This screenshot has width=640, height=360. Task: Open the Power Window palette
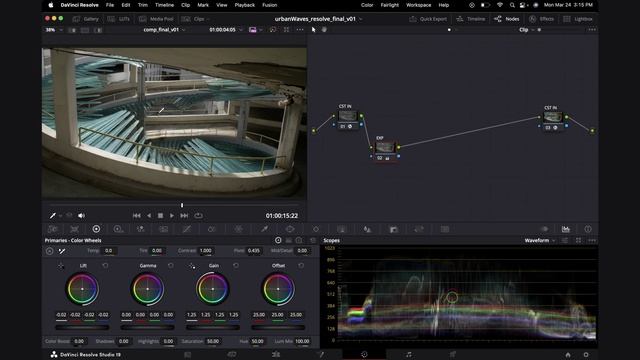pyautogui.click(x=290, y=229)
